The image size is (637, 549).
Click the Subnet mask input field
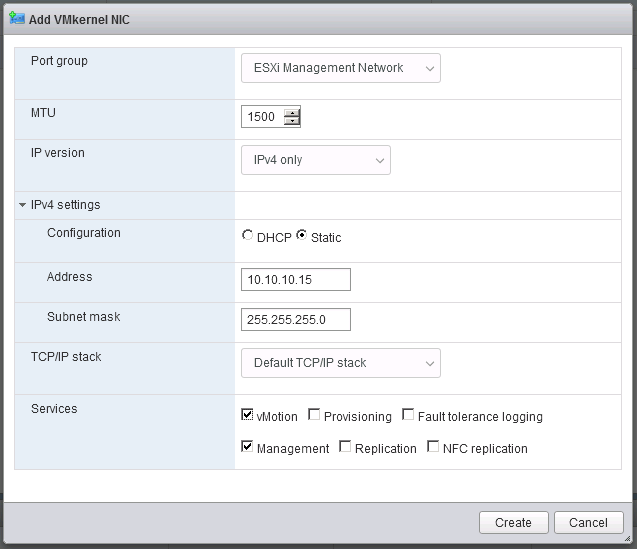296,319
